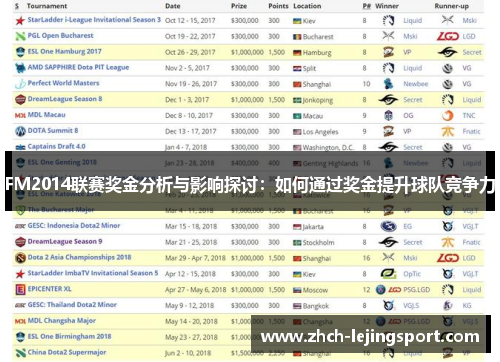The image size is (500, 362).
Task: Click the Dota 2 Asia Championships 2018 icon
Action: [20, 258]
